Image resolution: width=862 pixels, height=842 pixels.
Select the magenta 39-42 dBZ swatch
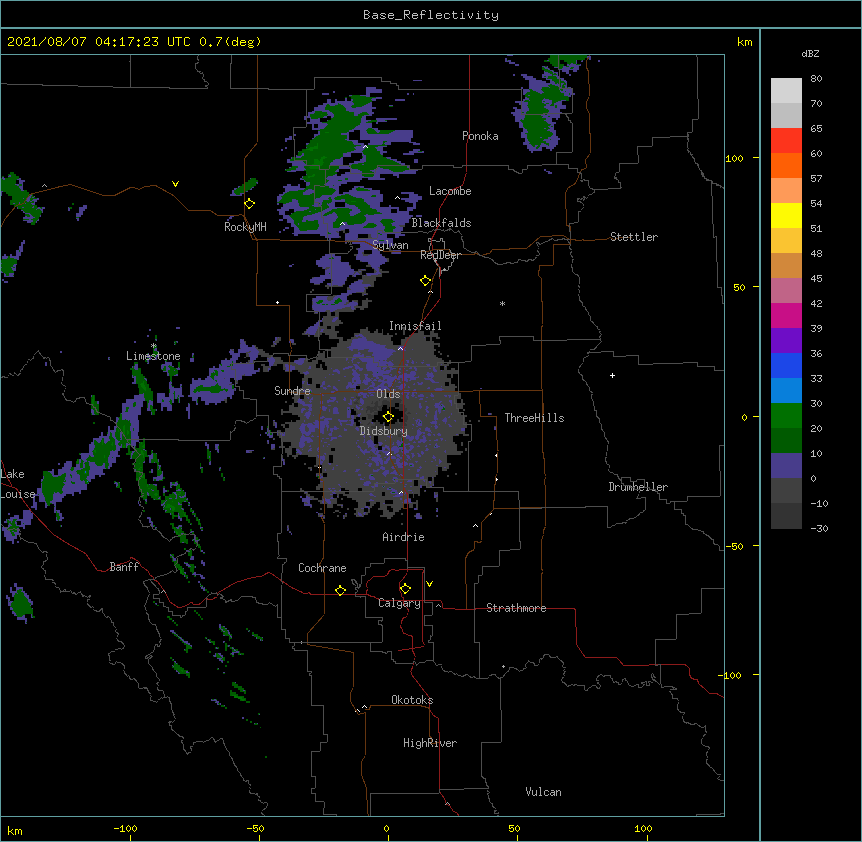[x=786, y=315]
